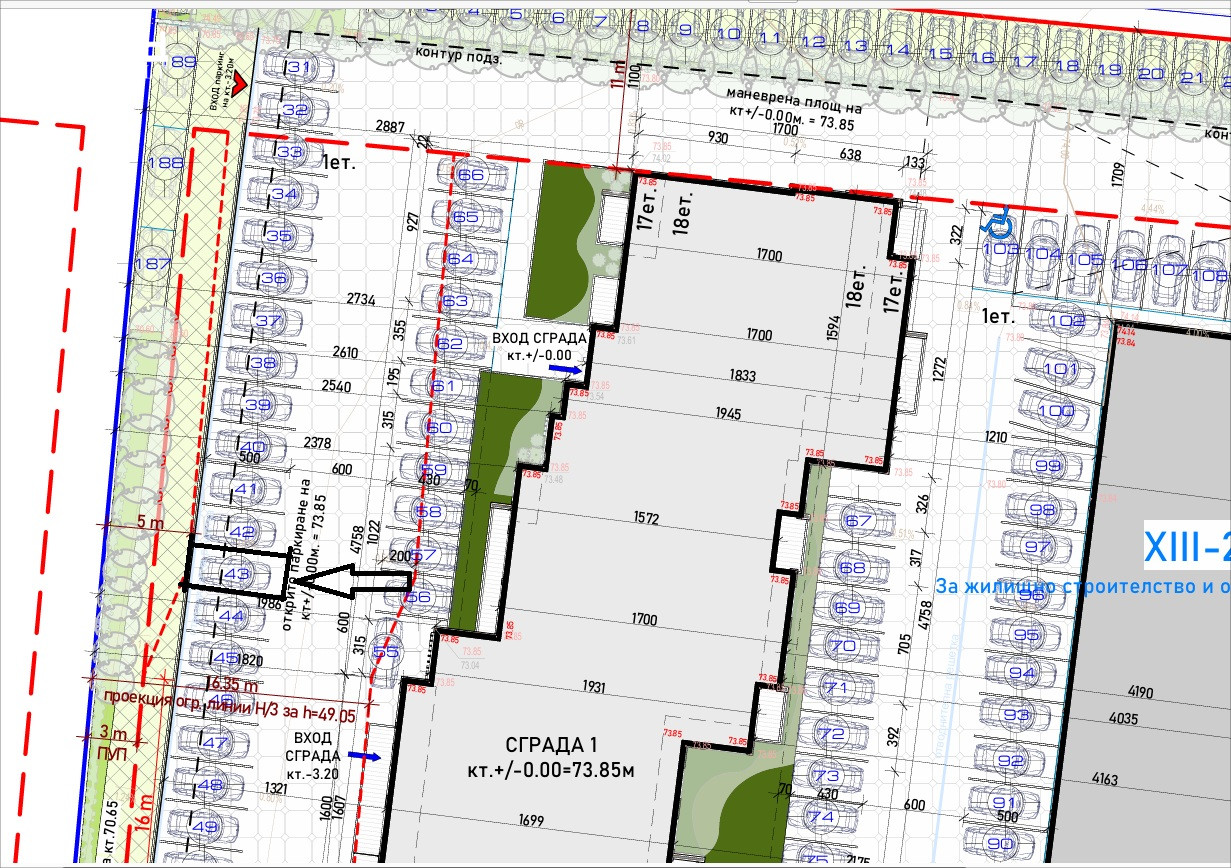Screen dimensions: 1231x868
Task: Select the outlined parking space 43
Action: click(235, 574)
